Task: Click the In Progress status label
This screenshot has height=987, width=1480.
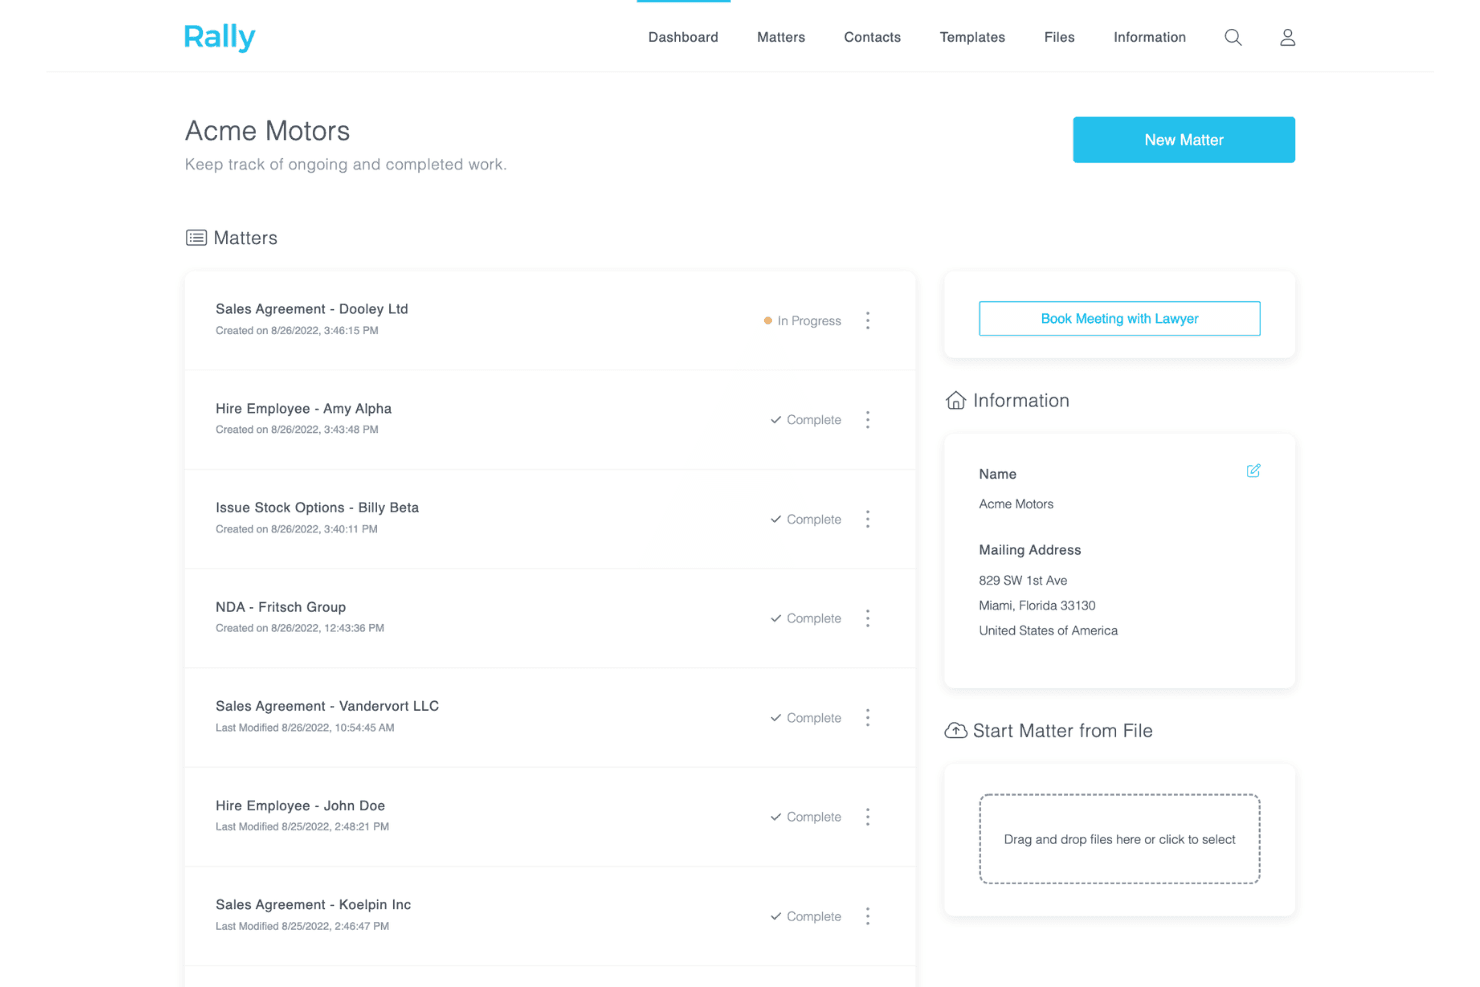Action: coord(809,321)
